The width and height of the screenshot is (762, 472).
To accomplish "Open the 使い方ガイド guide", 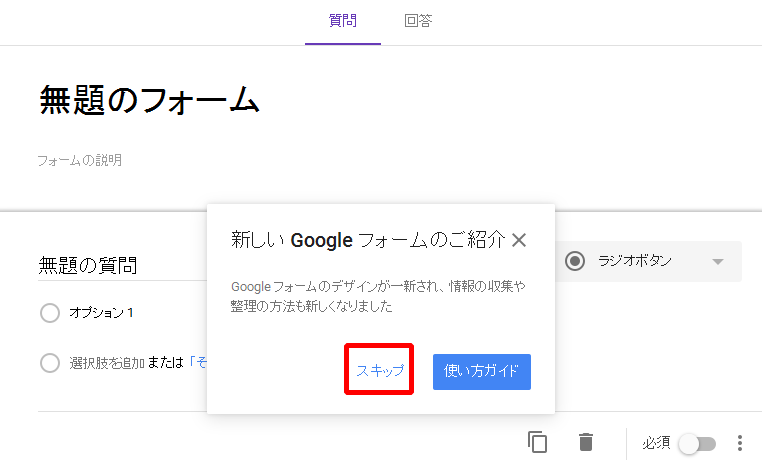I will coord(482,372).
